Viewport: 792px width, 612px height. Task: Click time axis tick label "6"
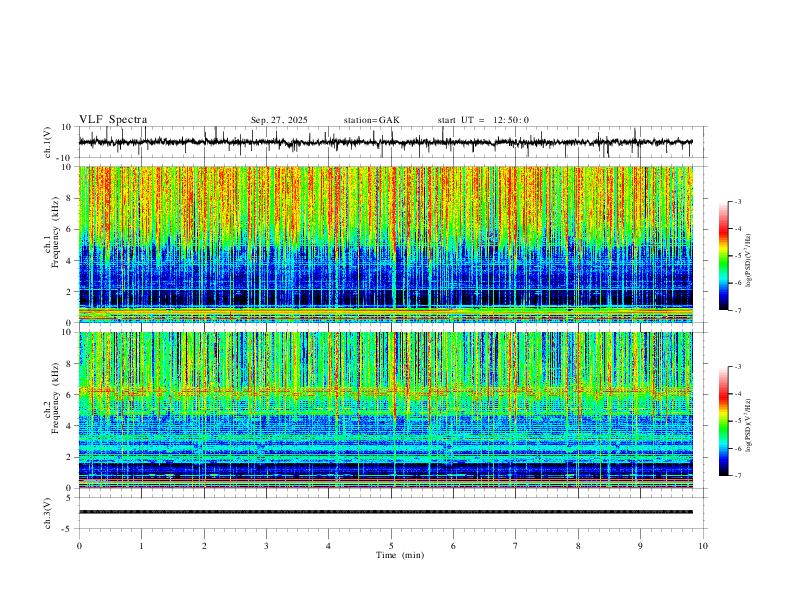coord(453,546)
